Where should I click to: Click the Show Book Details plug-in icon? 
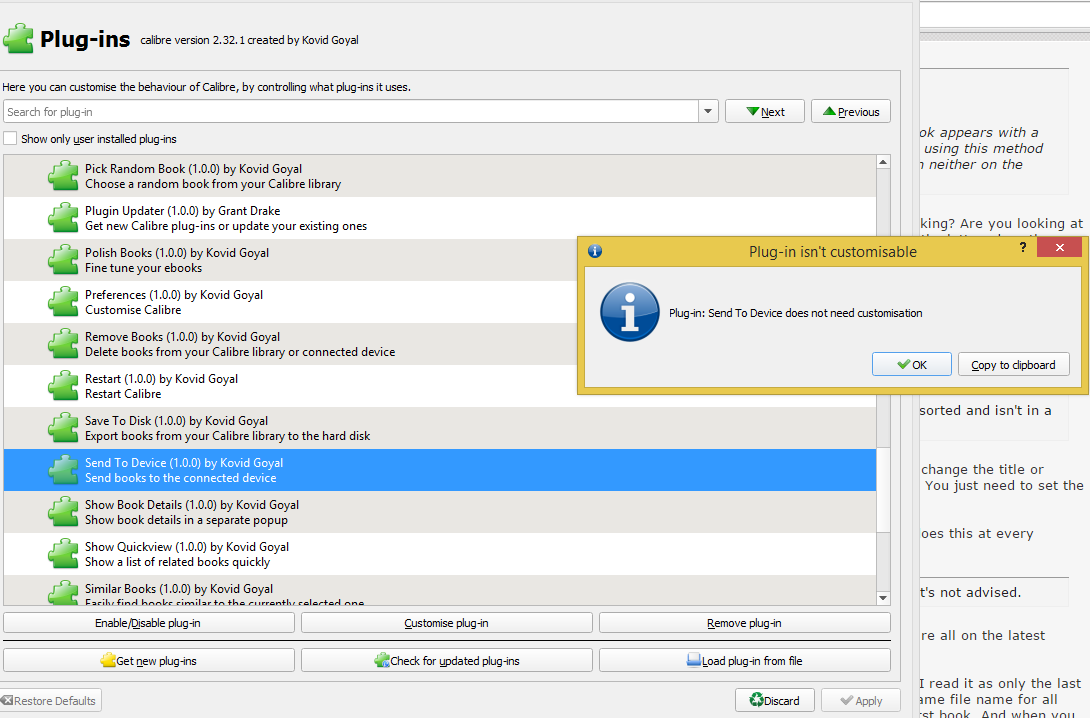pyautogui.click(x=63, y=512)
